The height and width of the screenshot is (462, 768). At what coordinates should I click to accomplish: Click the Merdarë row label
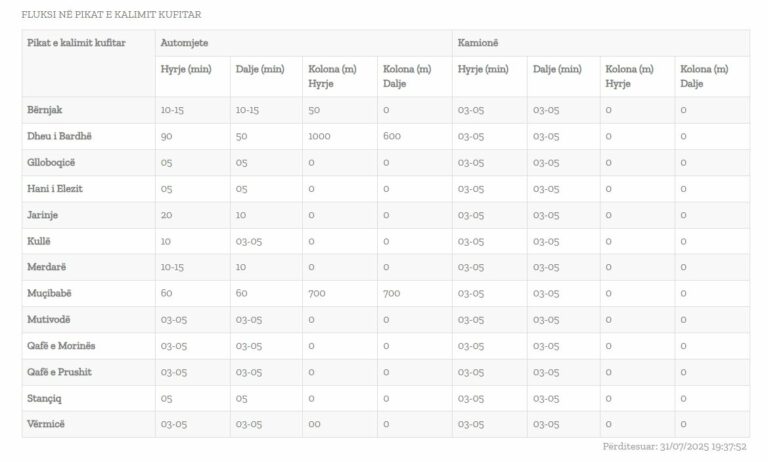(x=47, y=267)
